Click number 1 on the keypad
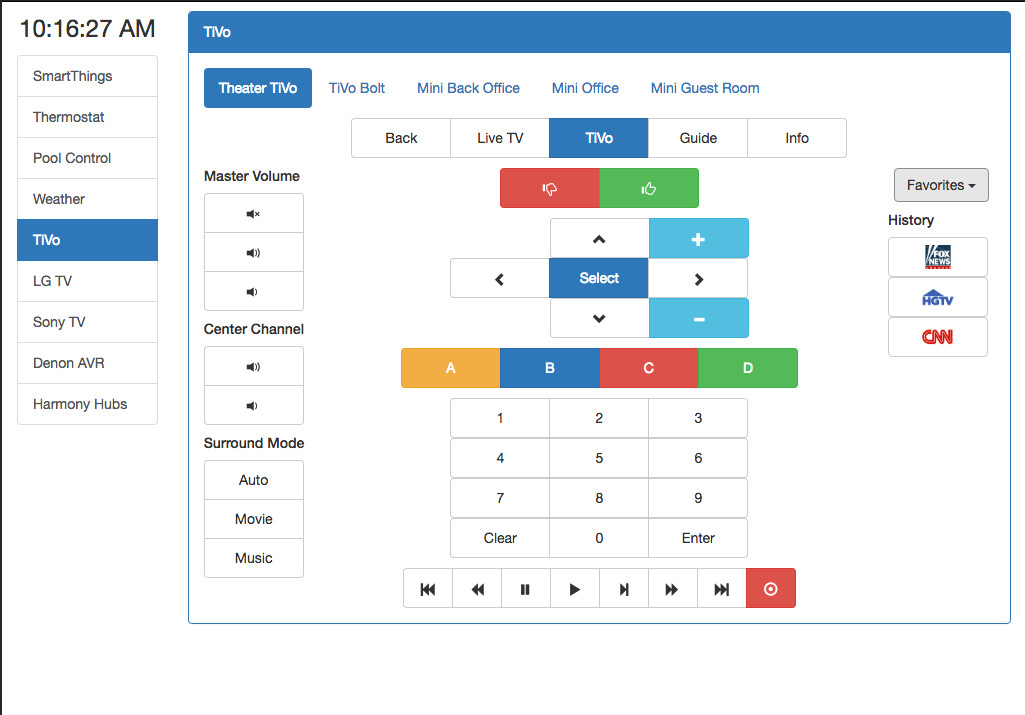This screenshot has height=715, width=1025. coord(500,418)
